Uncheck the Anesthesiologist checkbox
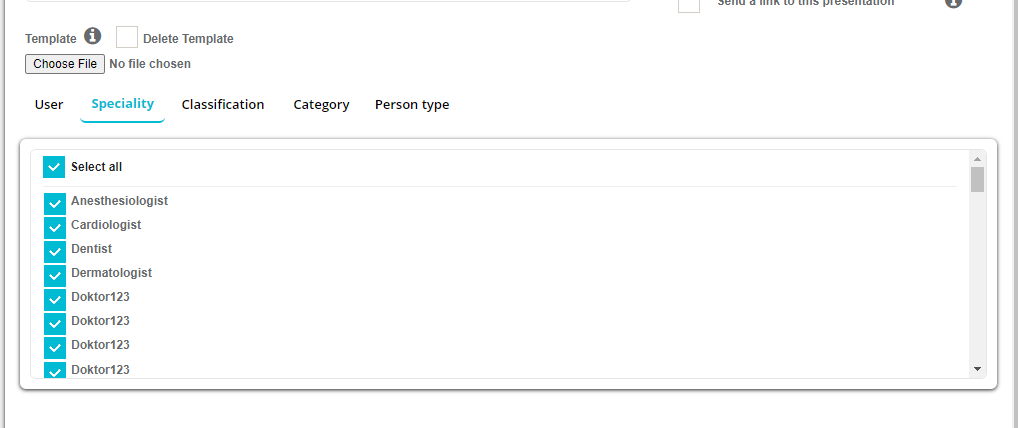Image resolution: width=1018 pixels, height=428 pixels. (55, 202)
